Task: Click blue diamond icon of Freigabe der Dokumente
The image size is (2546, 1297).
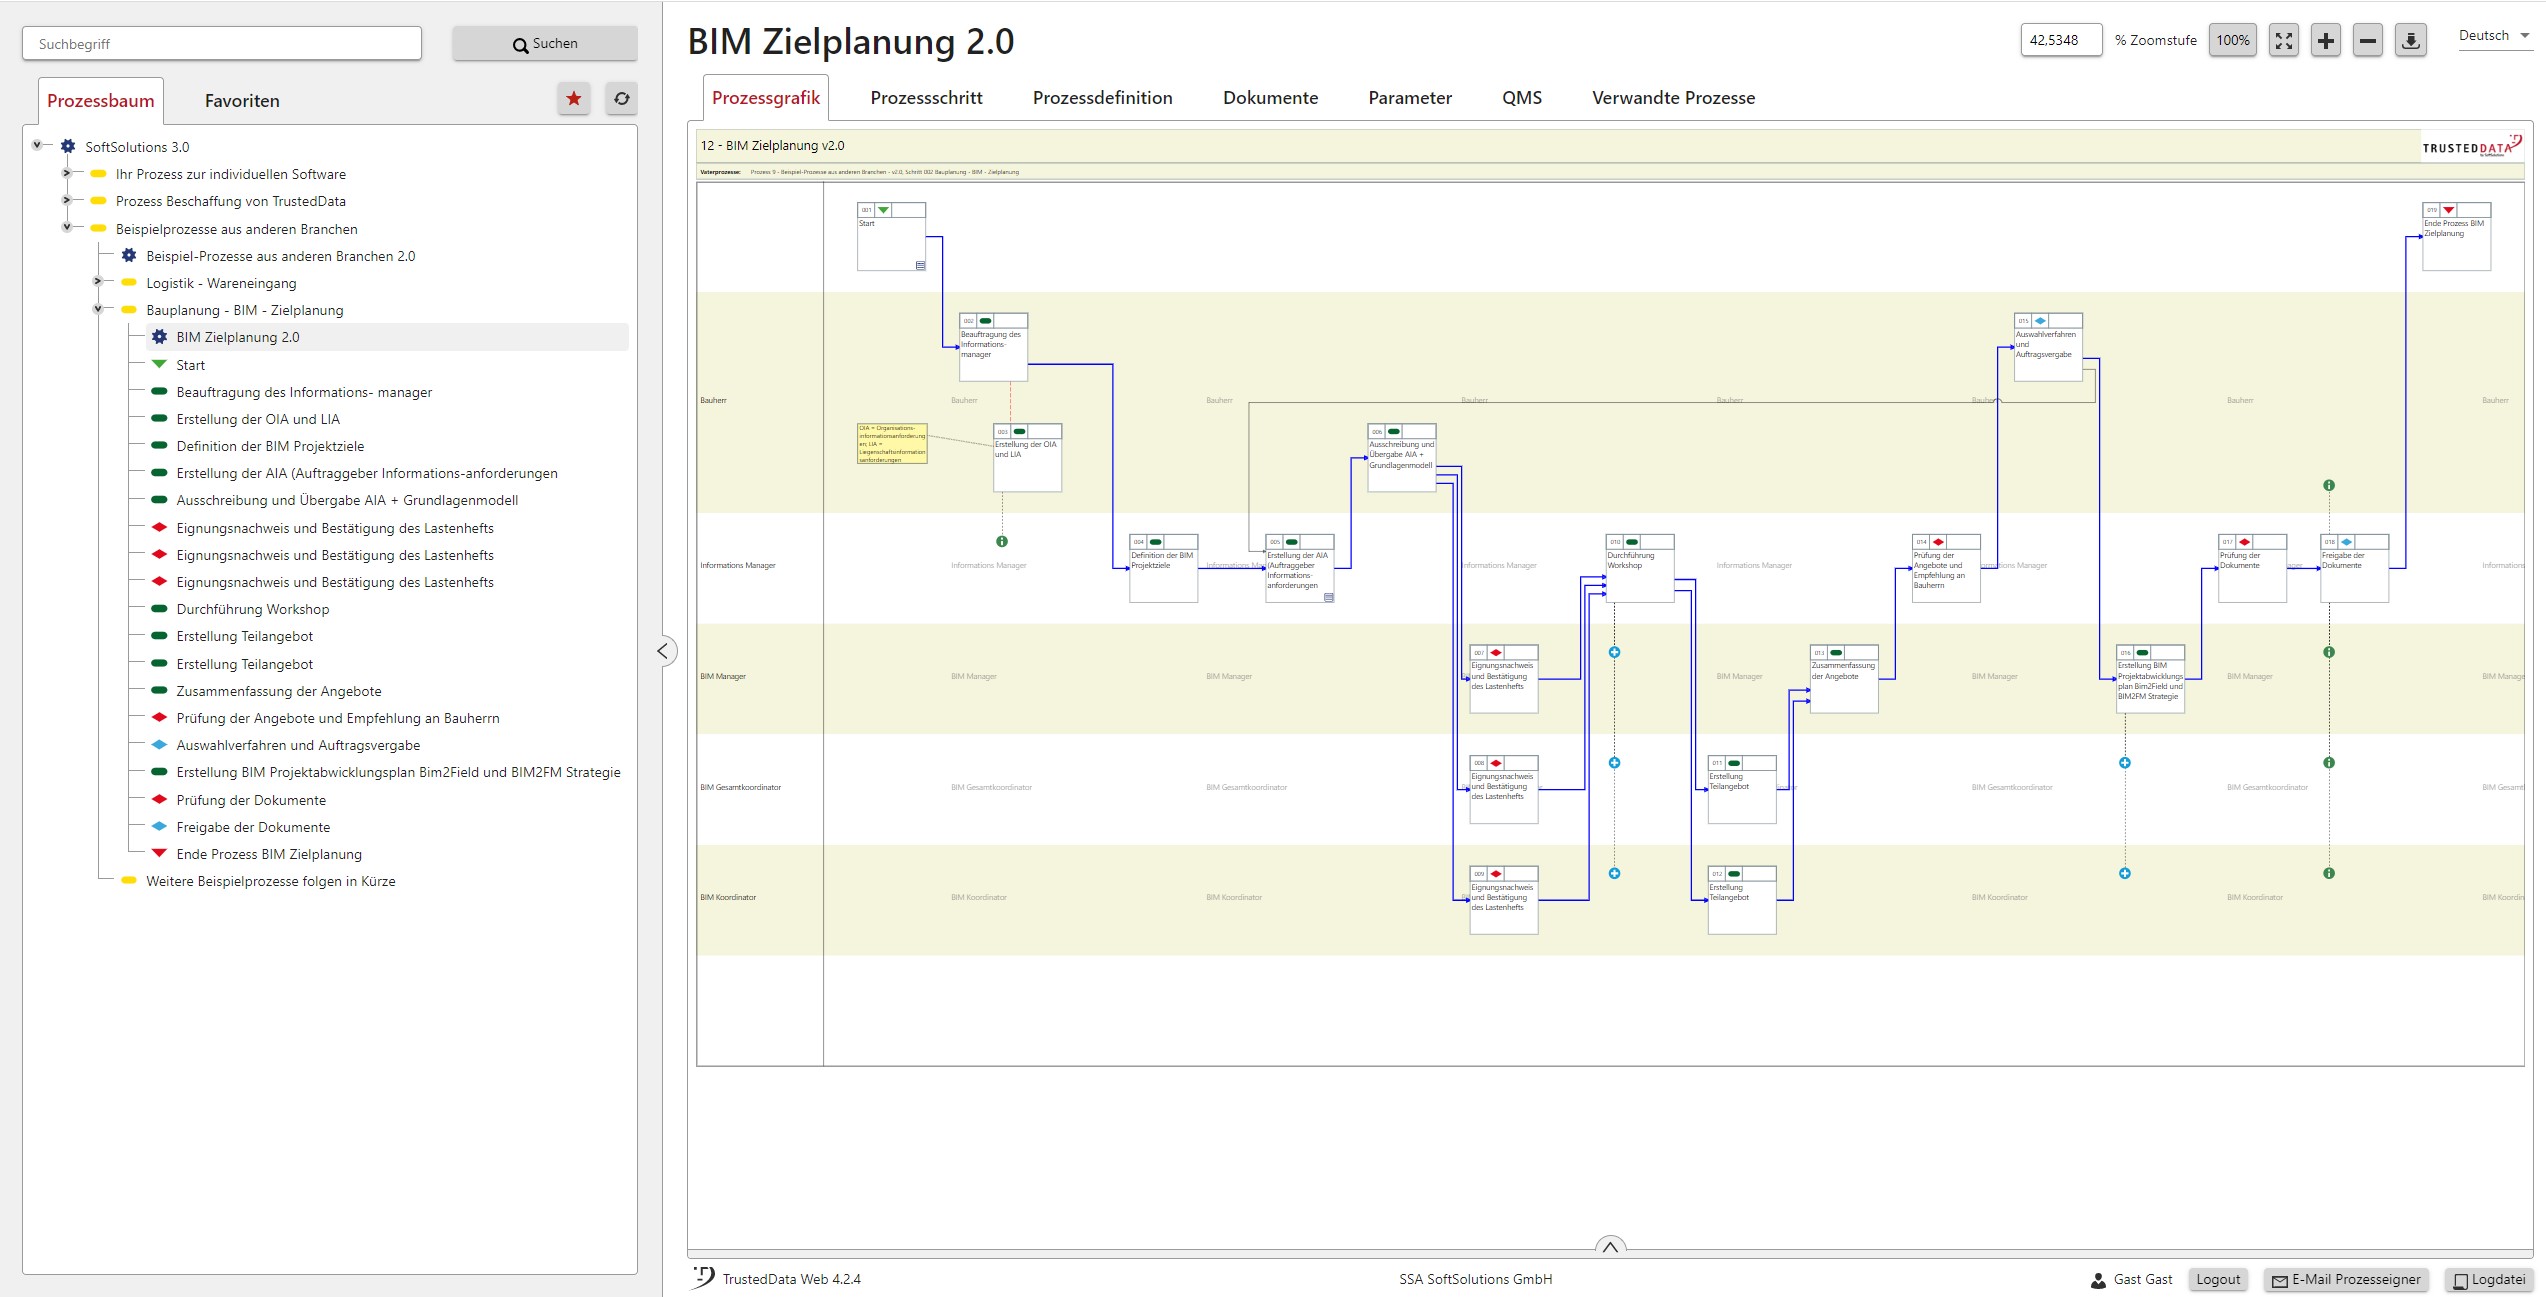Action: tap(159, 826)
